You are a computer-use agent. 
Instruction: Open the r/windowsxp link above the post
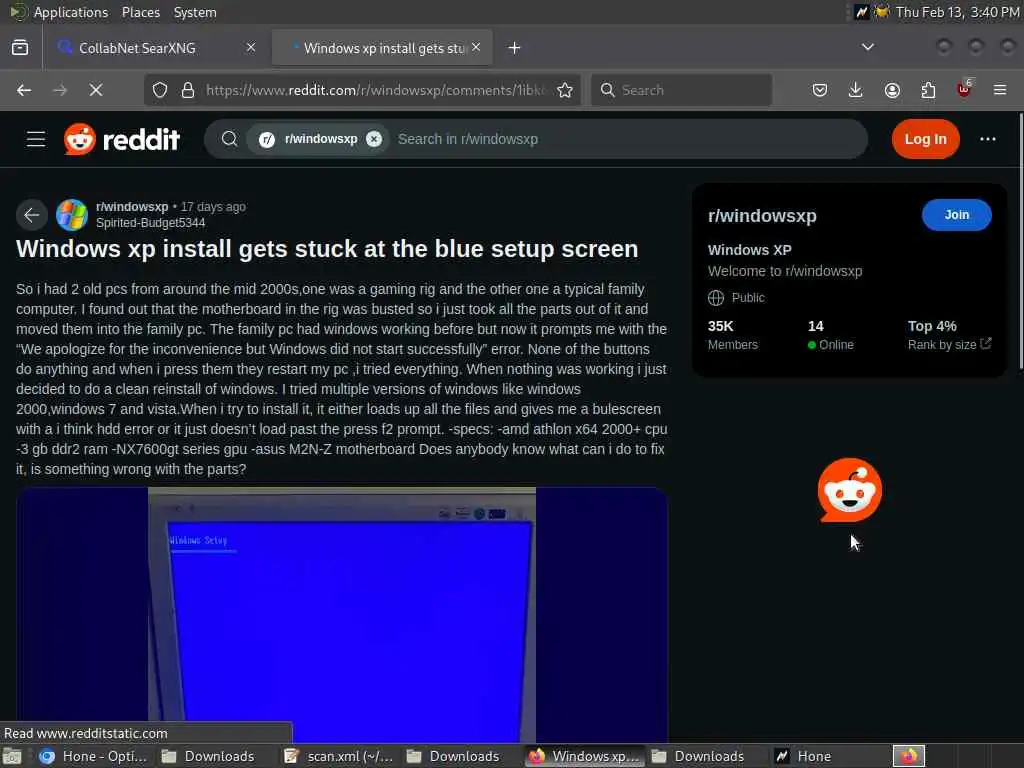(x=132, y=207)
